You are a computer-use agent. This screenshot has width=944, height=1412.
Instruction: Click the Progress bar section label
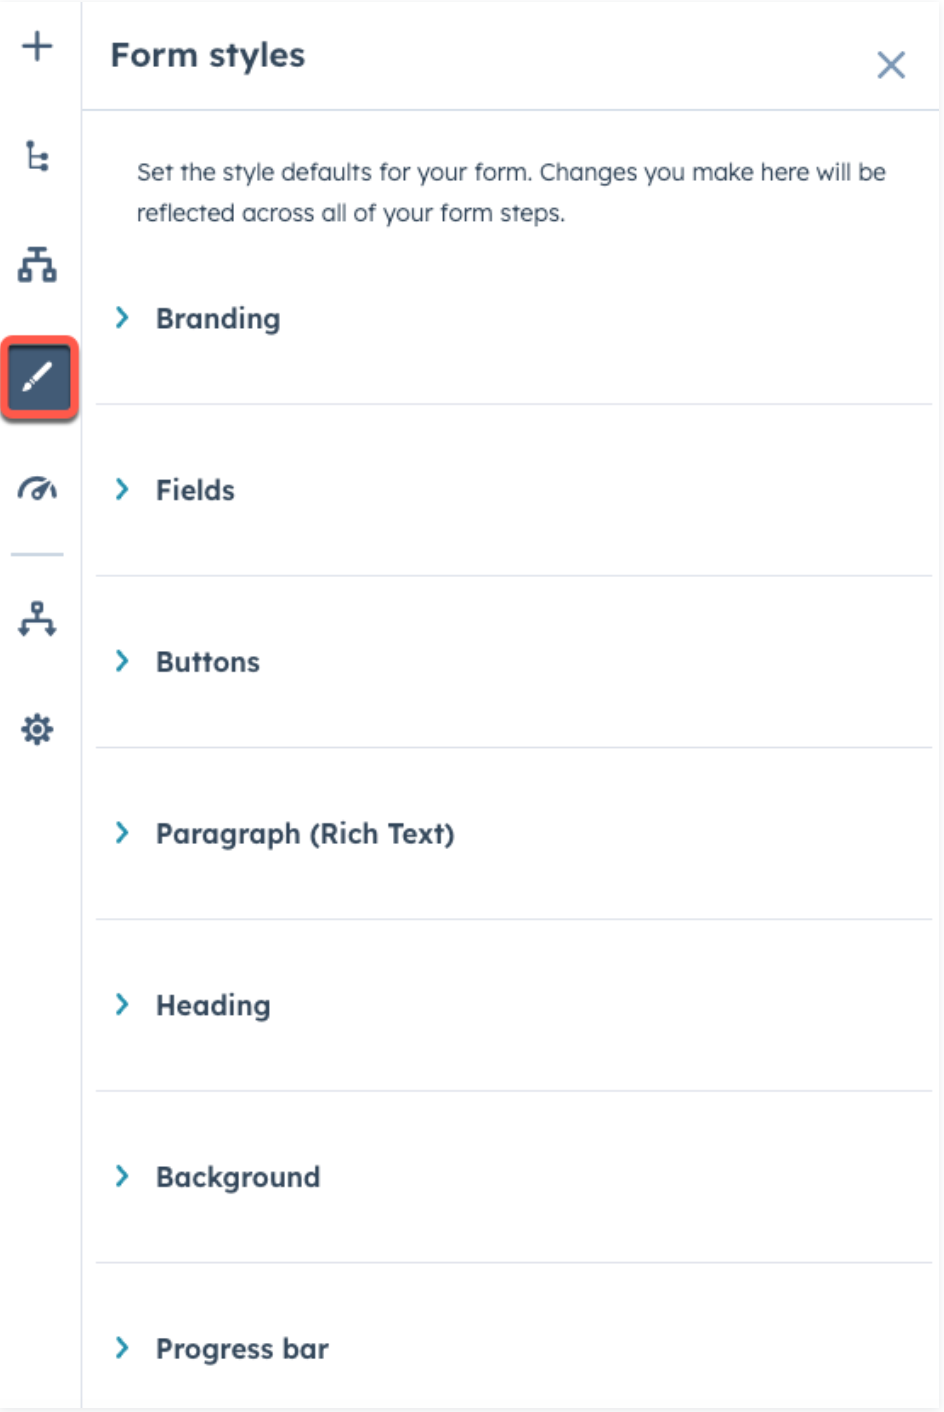[242, 1349]
